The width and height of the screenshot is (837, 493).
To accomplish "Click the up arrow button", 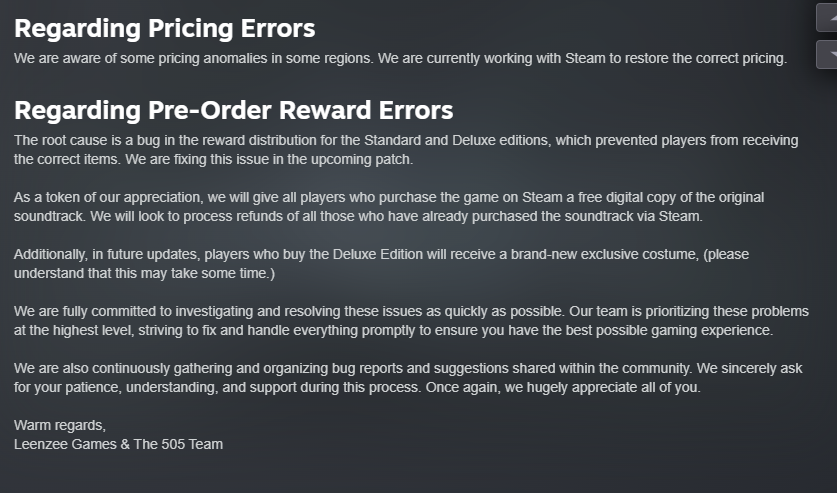I will click(827, 16).
